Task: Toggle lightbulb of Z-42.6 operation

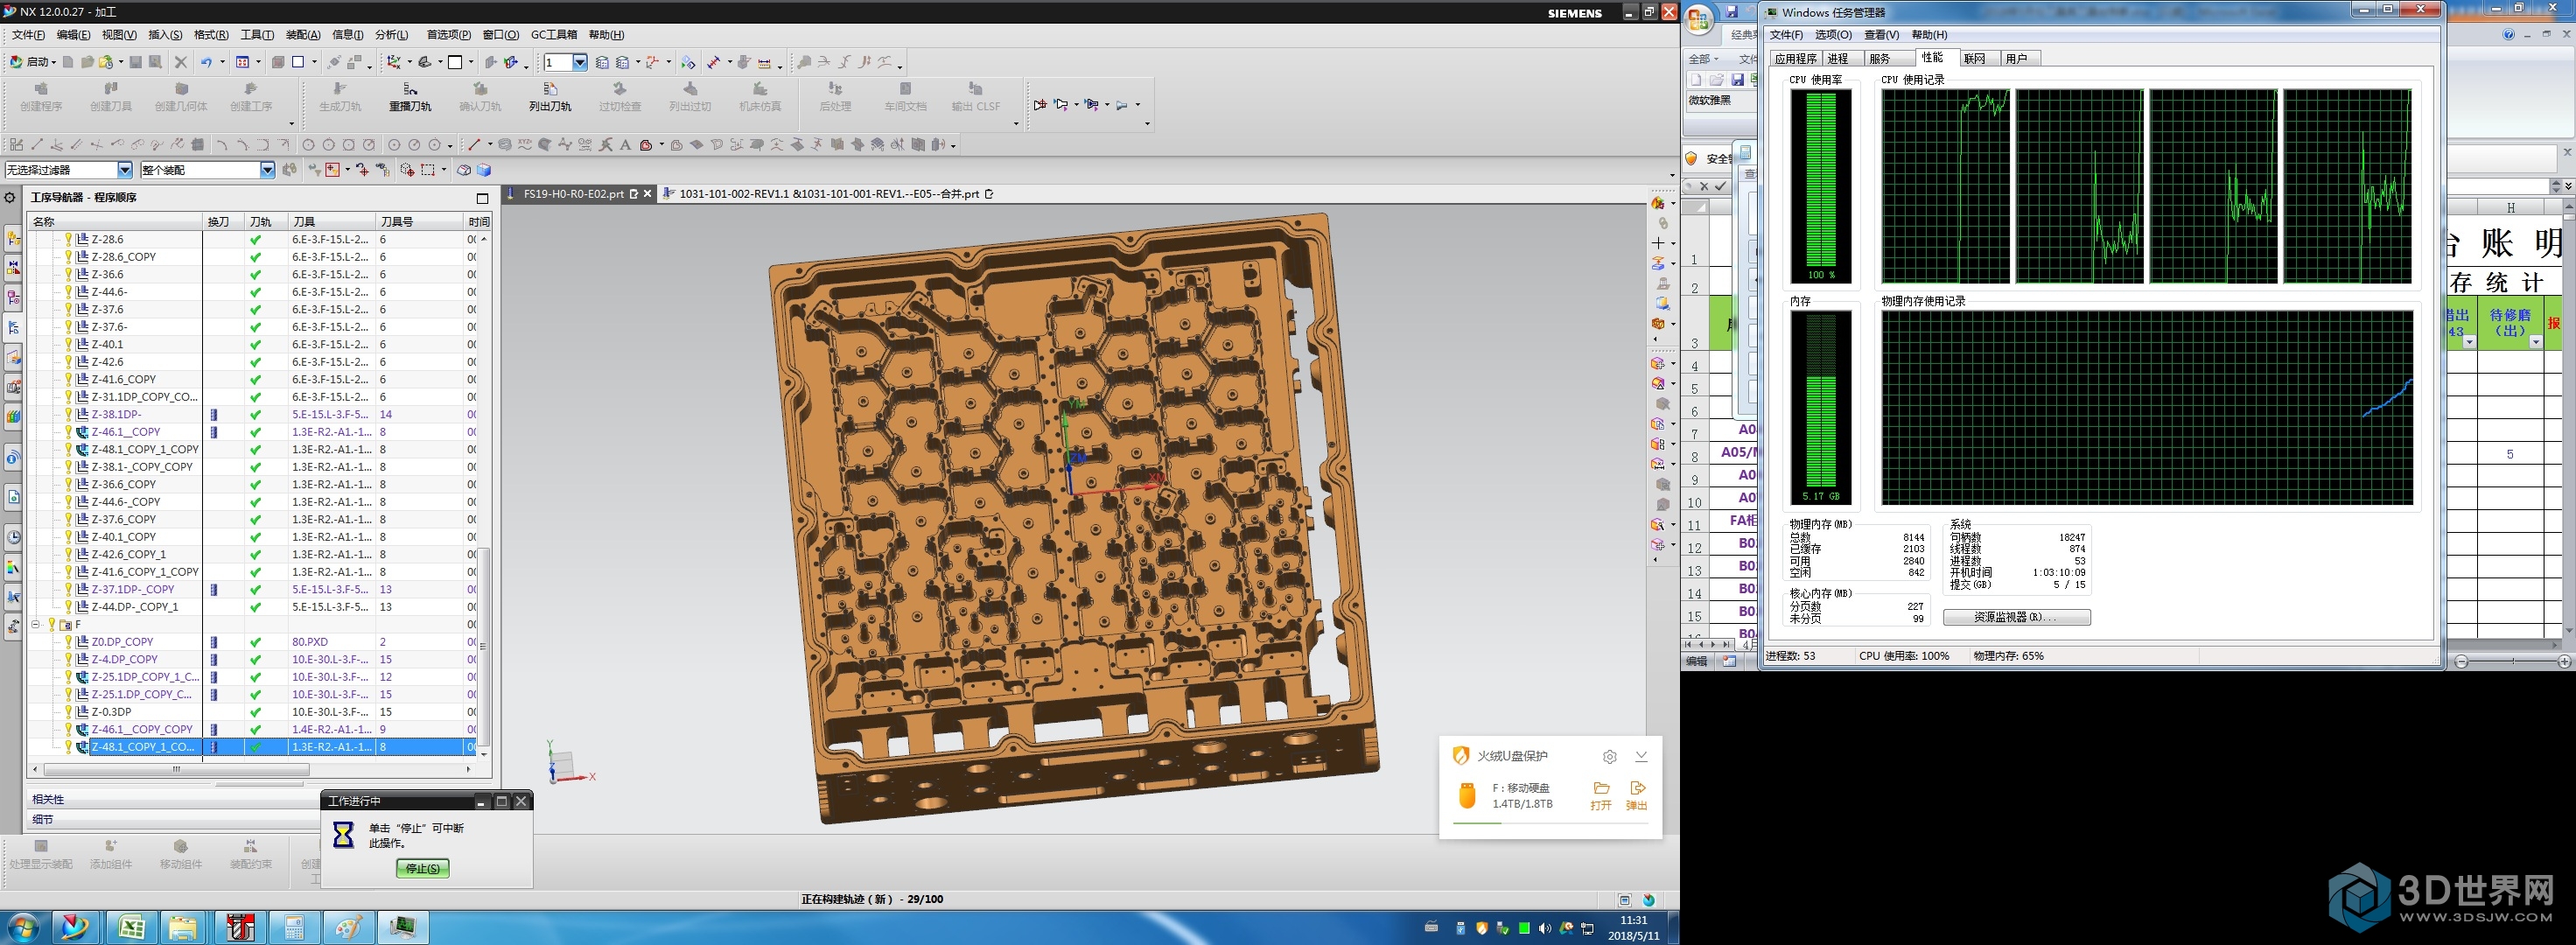Action: 69,362
